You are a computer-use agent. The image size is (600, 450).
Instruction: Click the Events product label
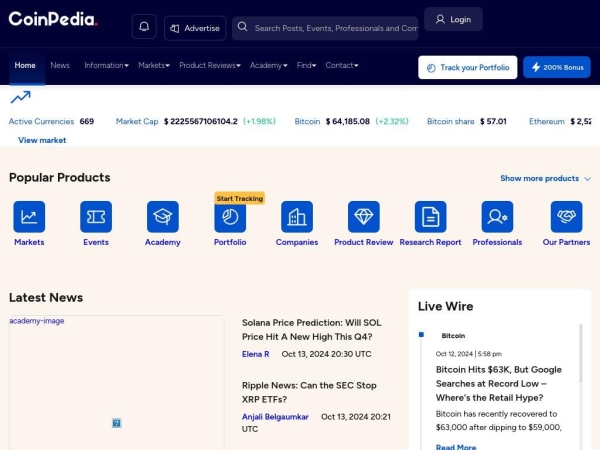click(96, 242)
